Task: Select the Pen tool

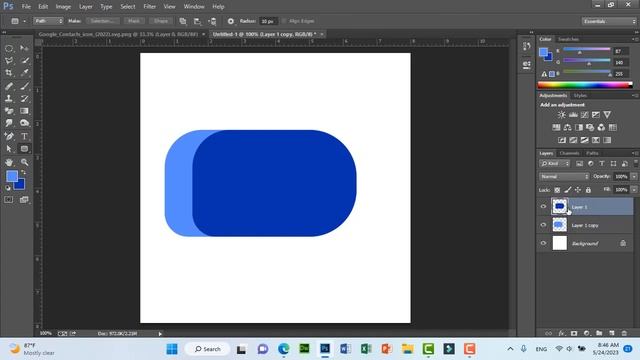Action: (9, 136)
